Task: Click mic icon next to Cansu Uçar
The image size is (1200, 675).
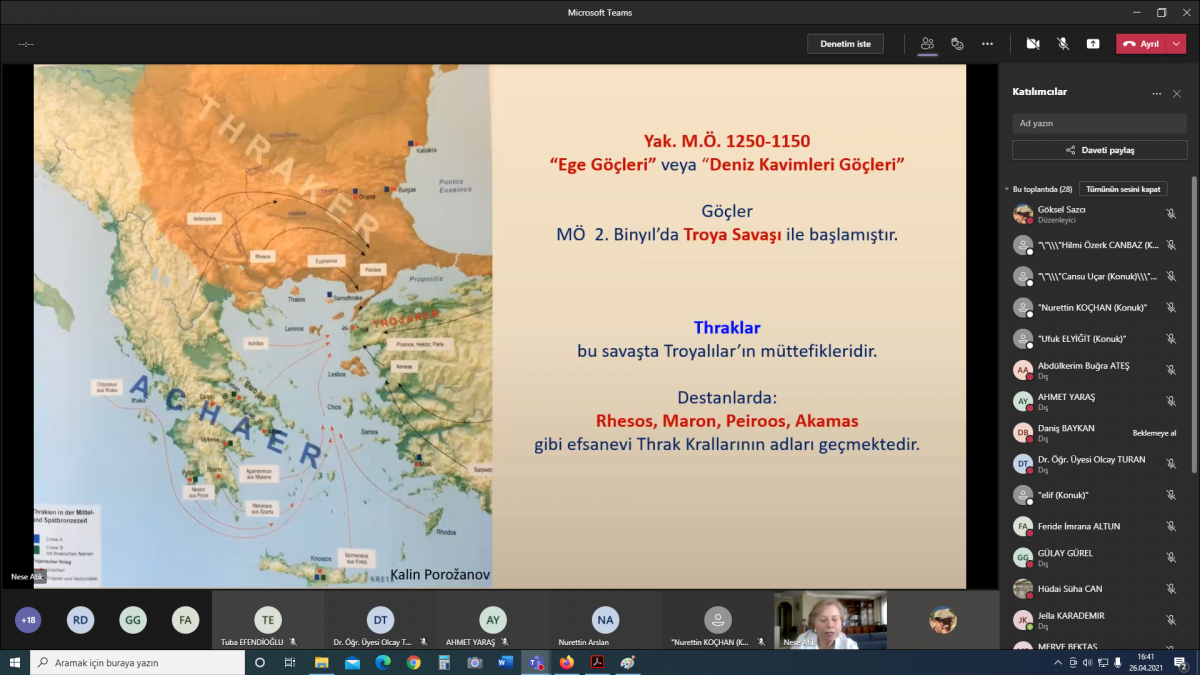Action: 1171,276
